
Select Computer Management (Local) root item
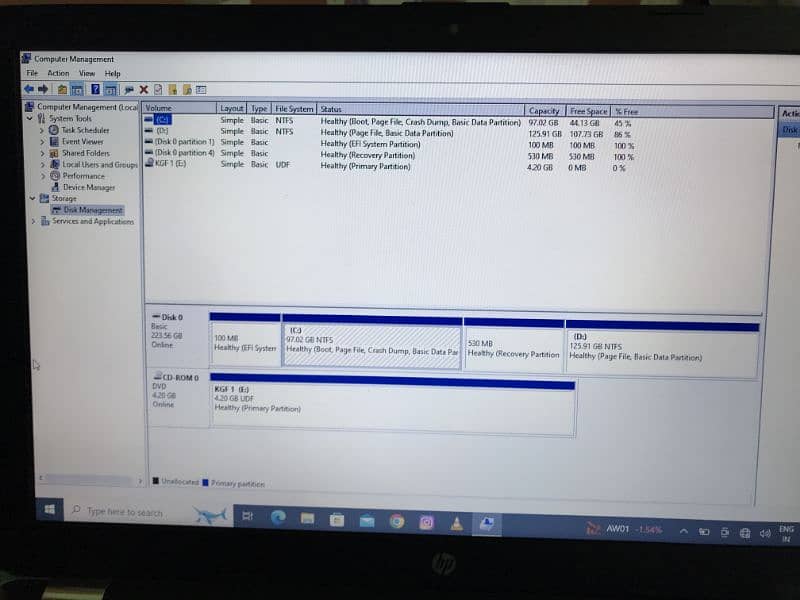pyautogui.click(x=82, y=107)
